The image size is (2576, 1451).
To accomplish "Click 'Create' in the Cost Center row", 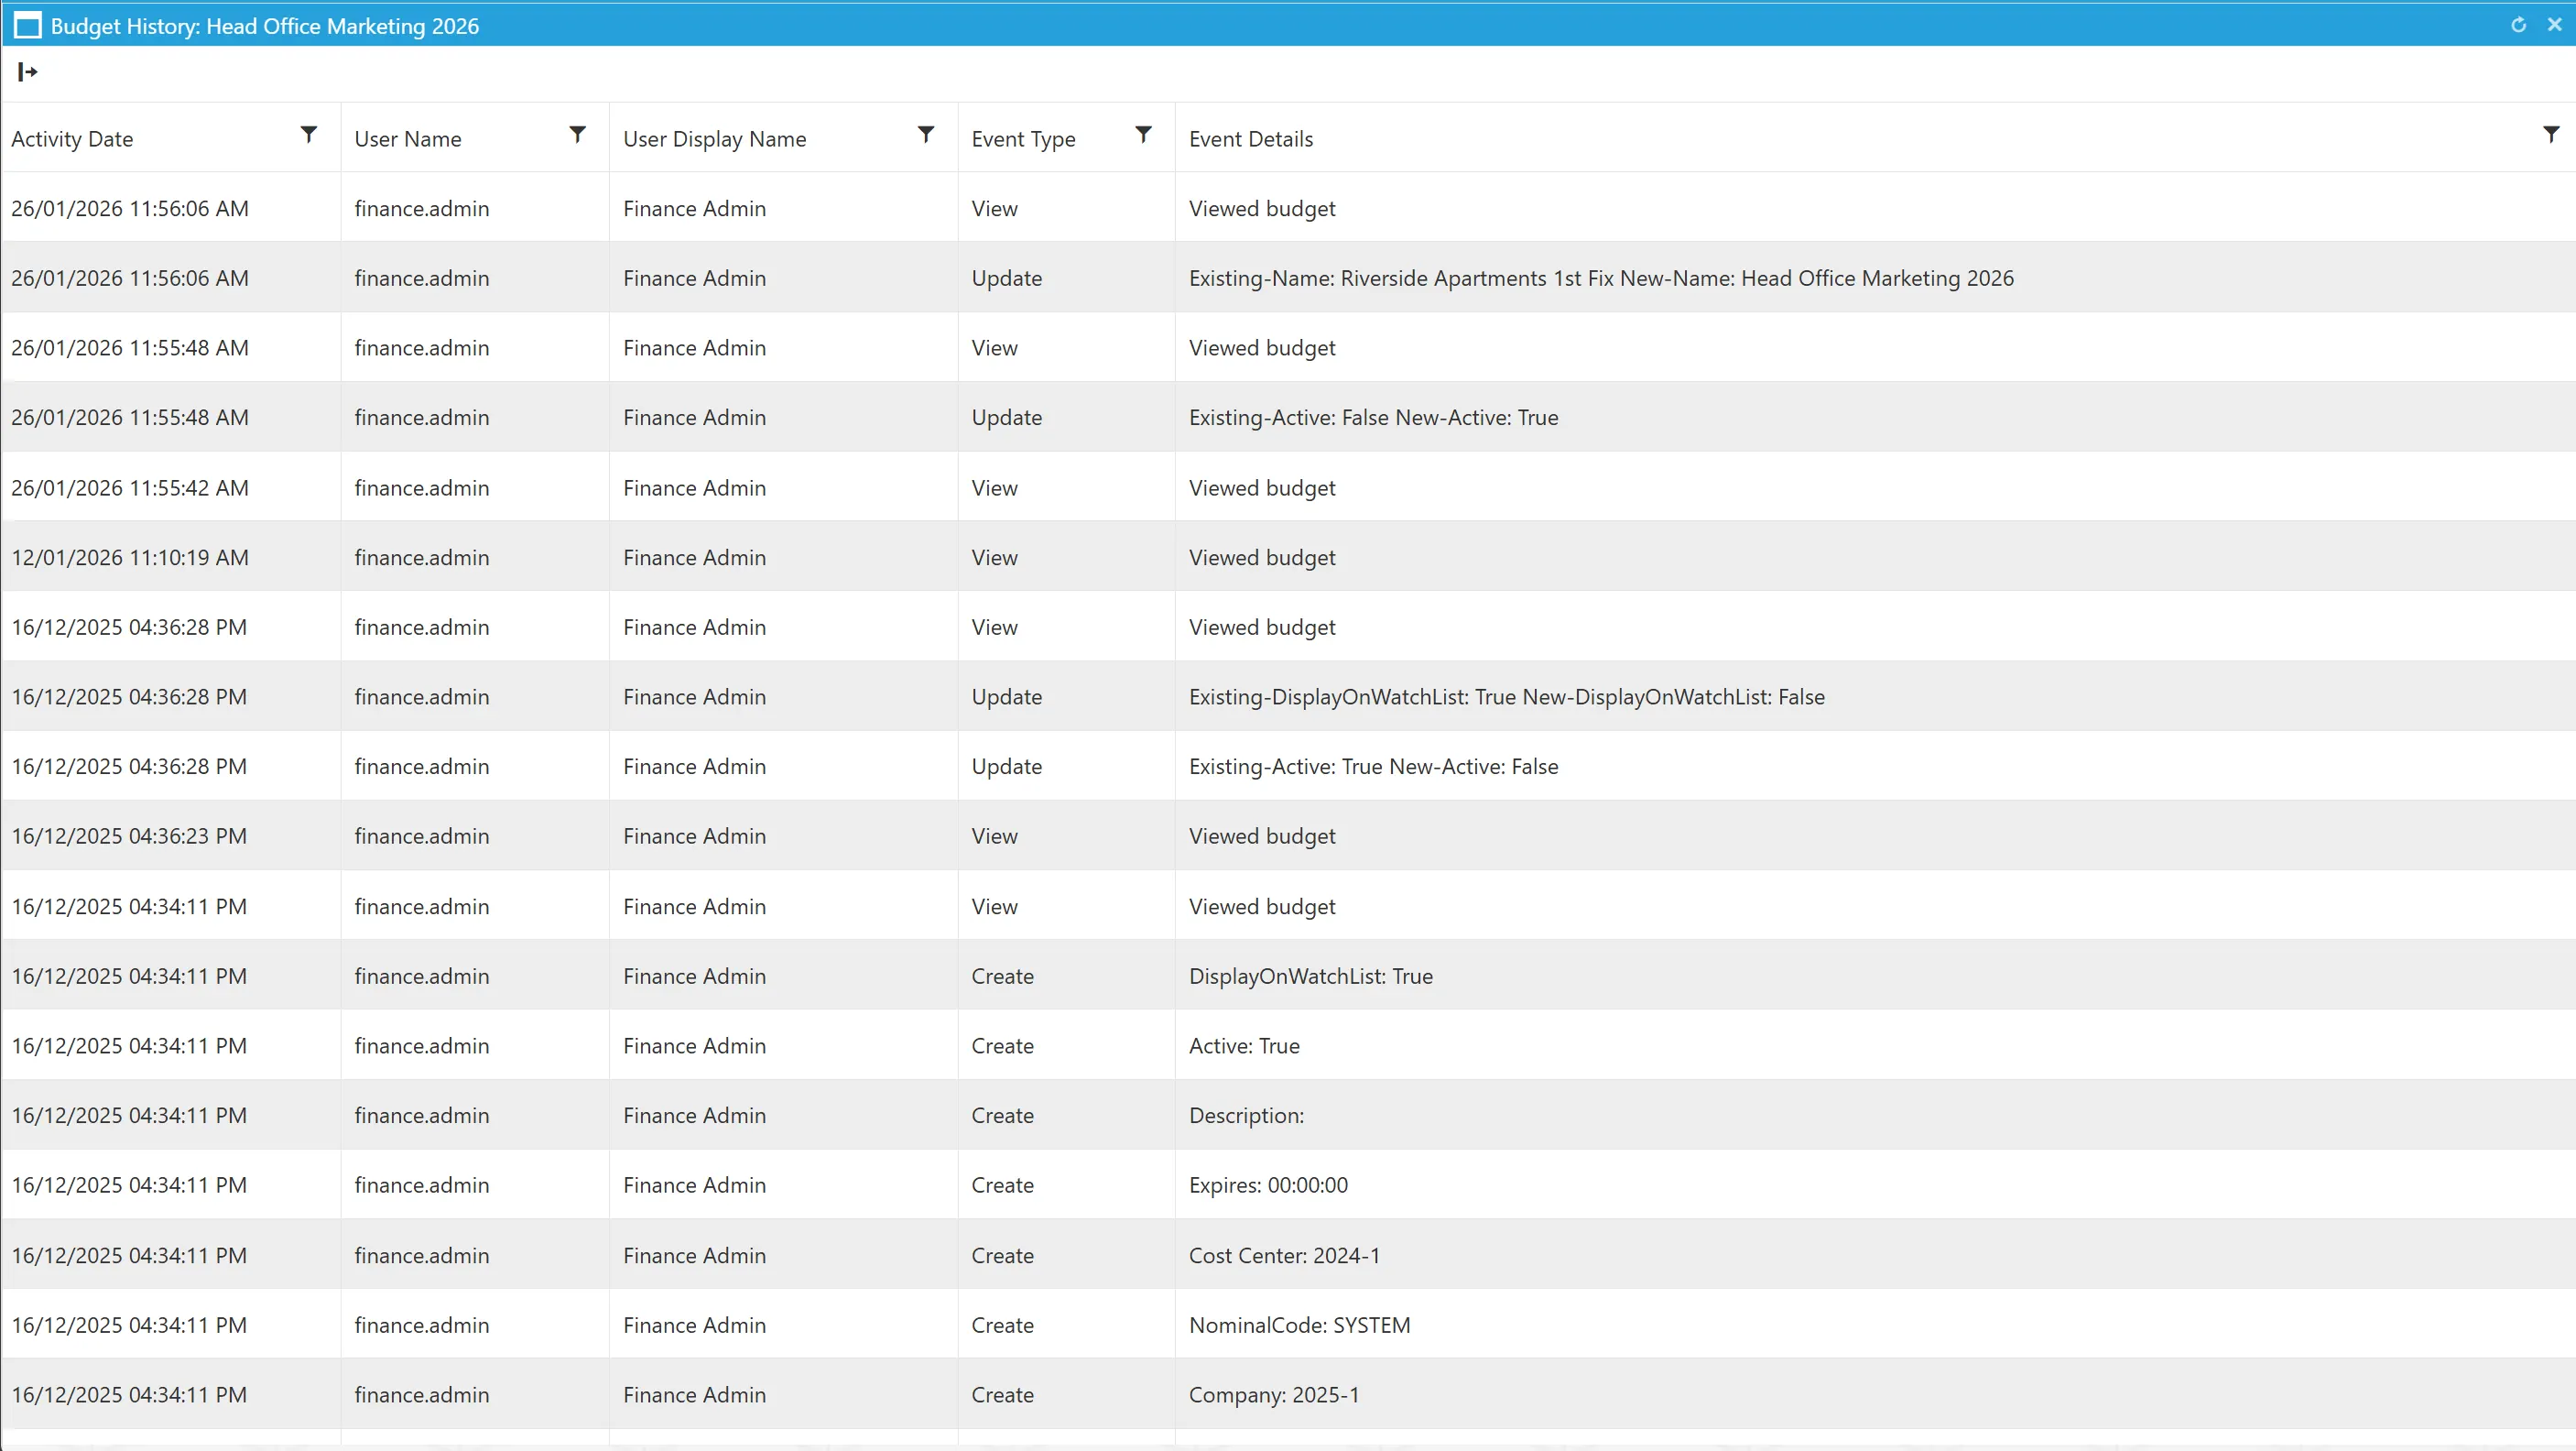I will click(x=1002, y=1256).
